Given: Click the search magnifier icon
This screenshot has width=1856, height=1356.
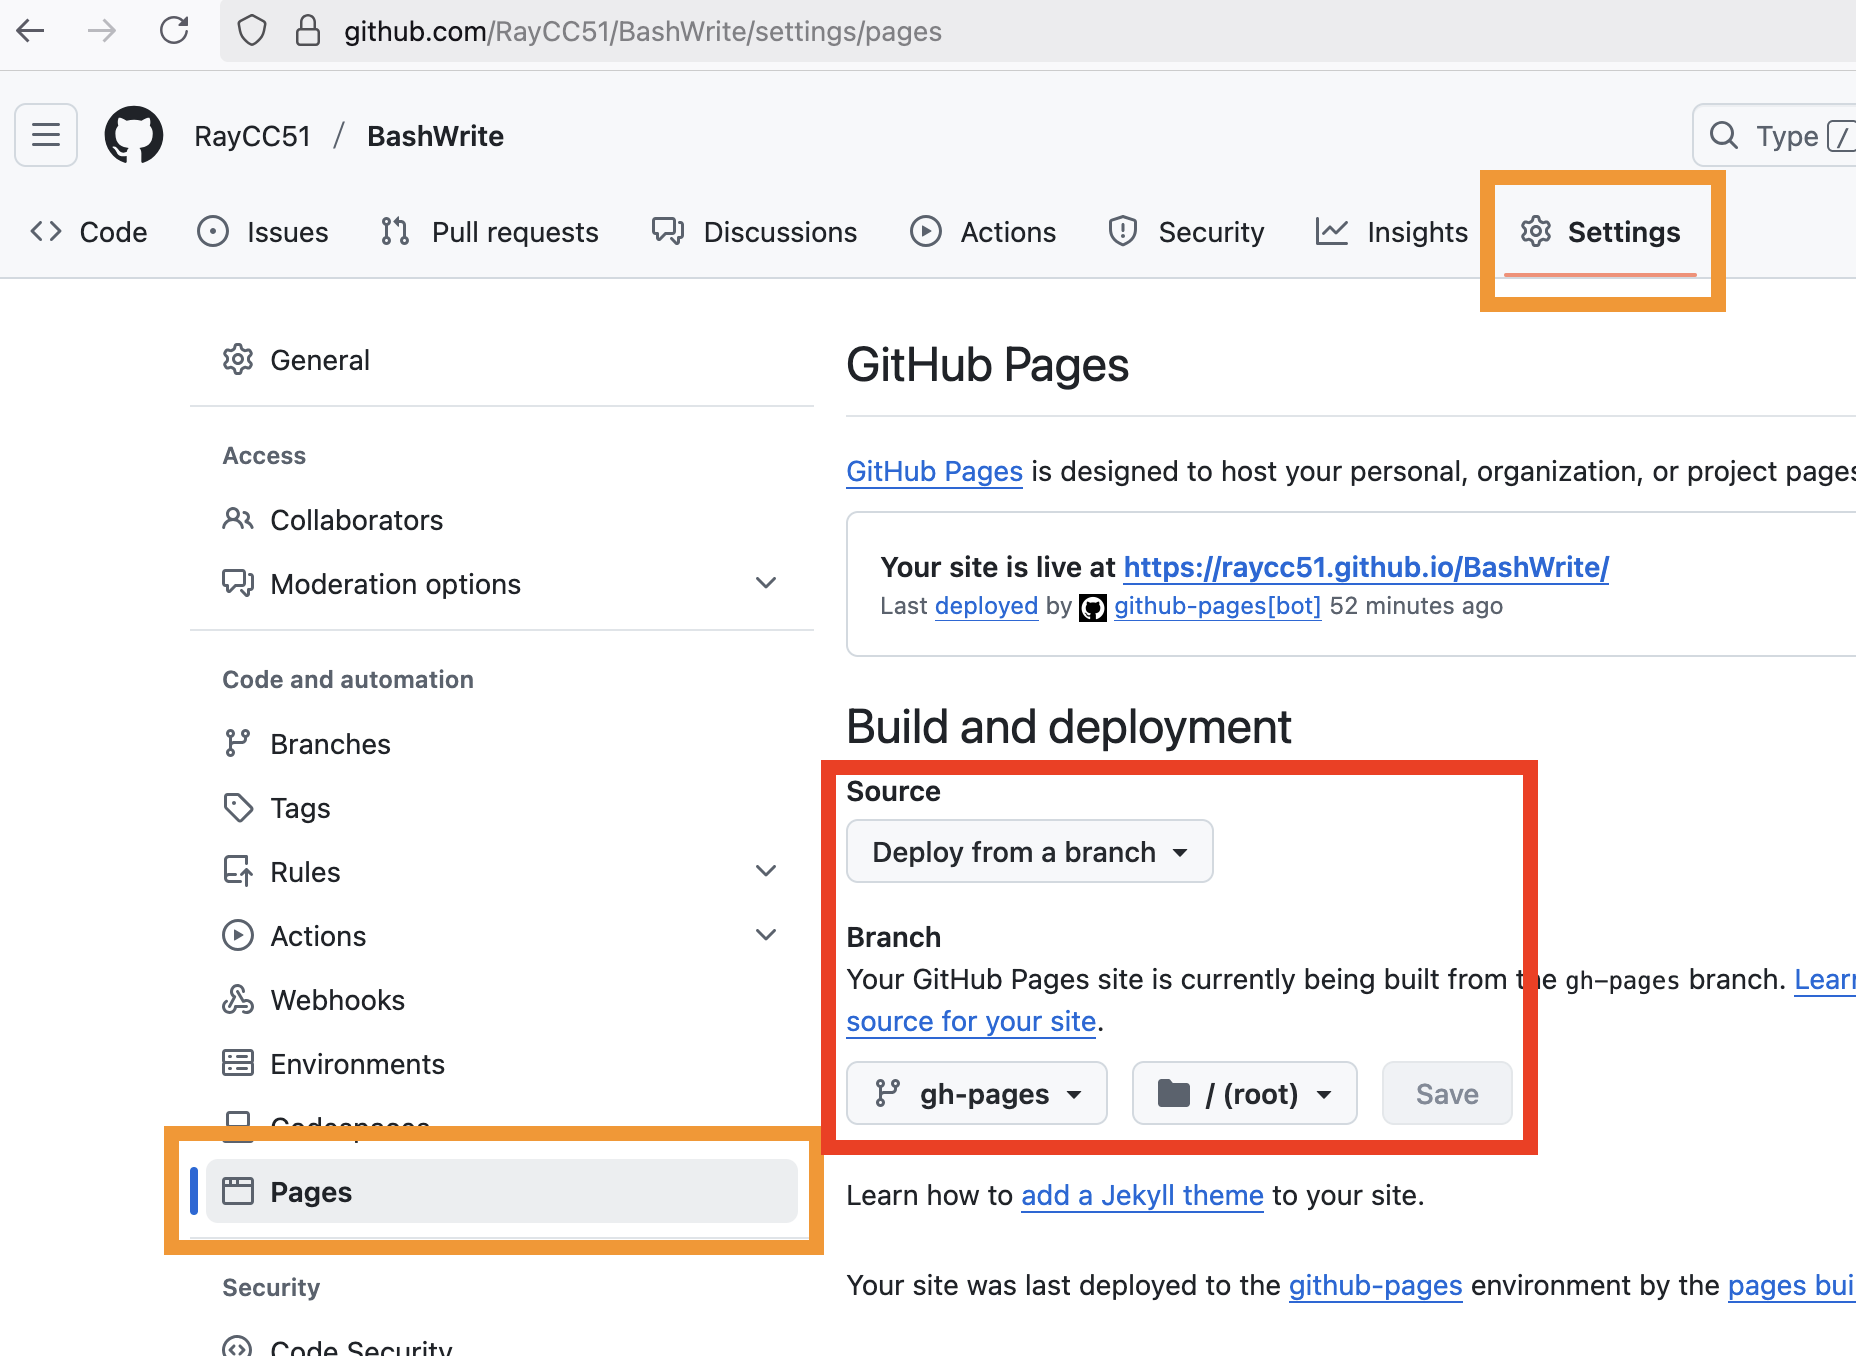Looking at the screenshot, I should (1724, 135).
